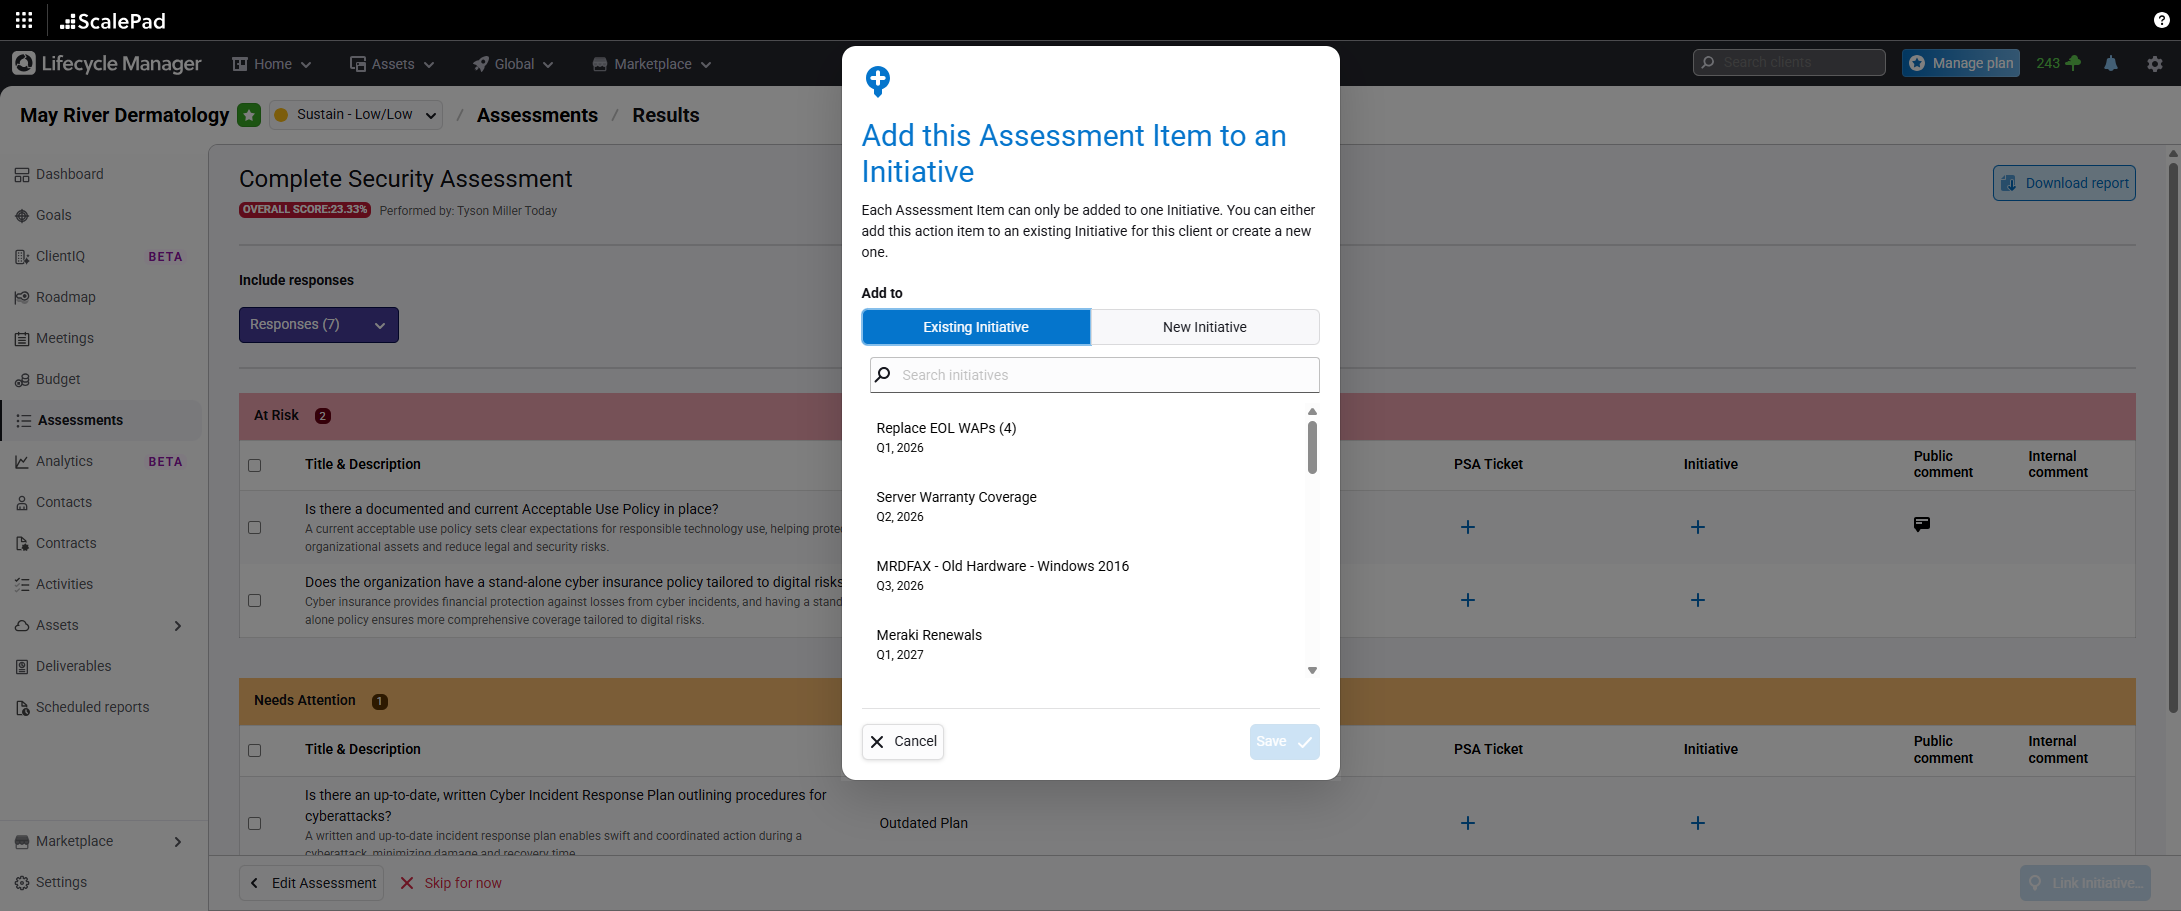Open the notification bell in the top bar

tap(2110, 63)
